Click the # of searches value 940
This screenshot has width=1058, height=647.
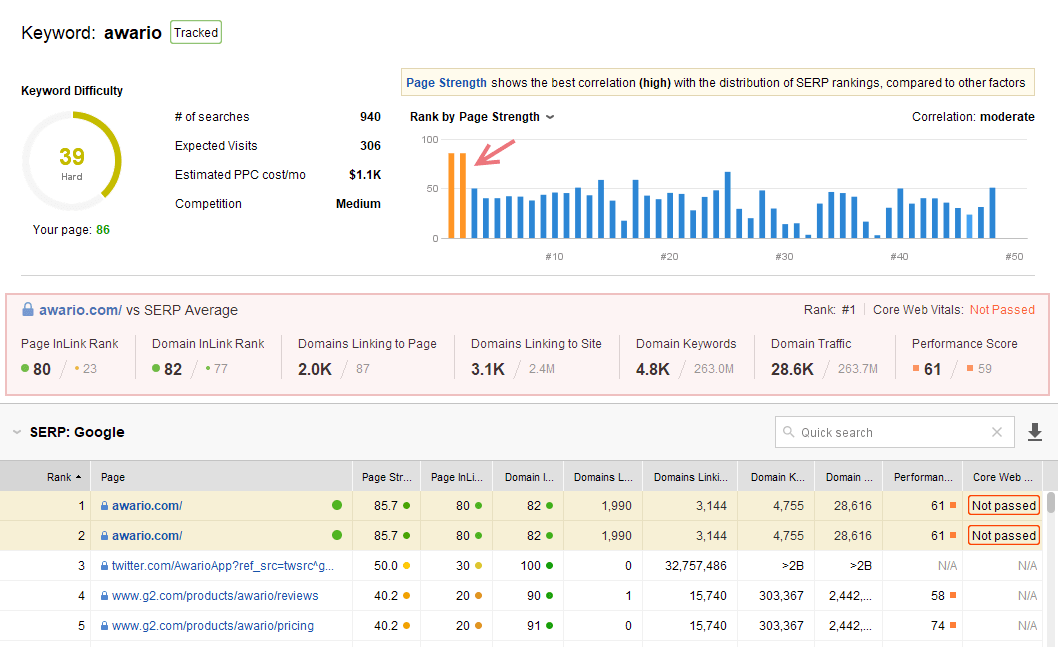[370, 117]
